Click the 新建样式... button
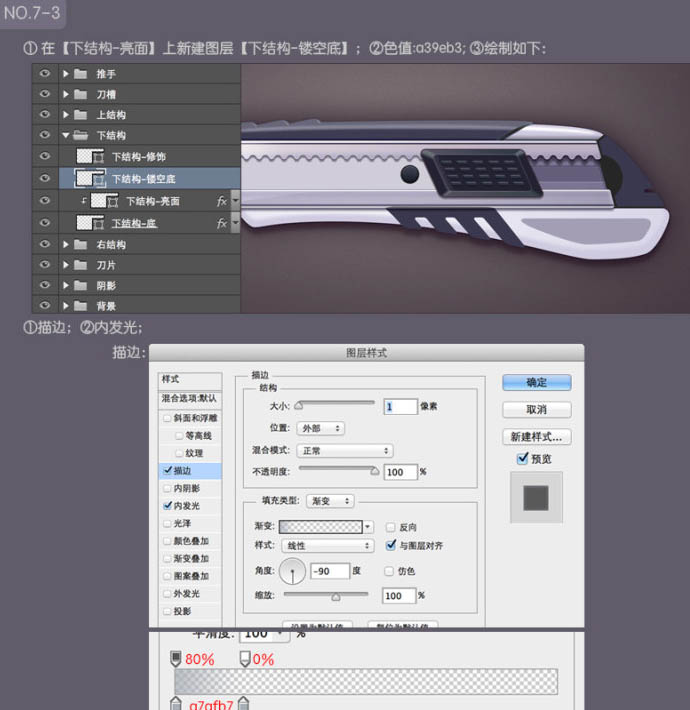Viewport: 690px width, 710px height. (537, 437)
